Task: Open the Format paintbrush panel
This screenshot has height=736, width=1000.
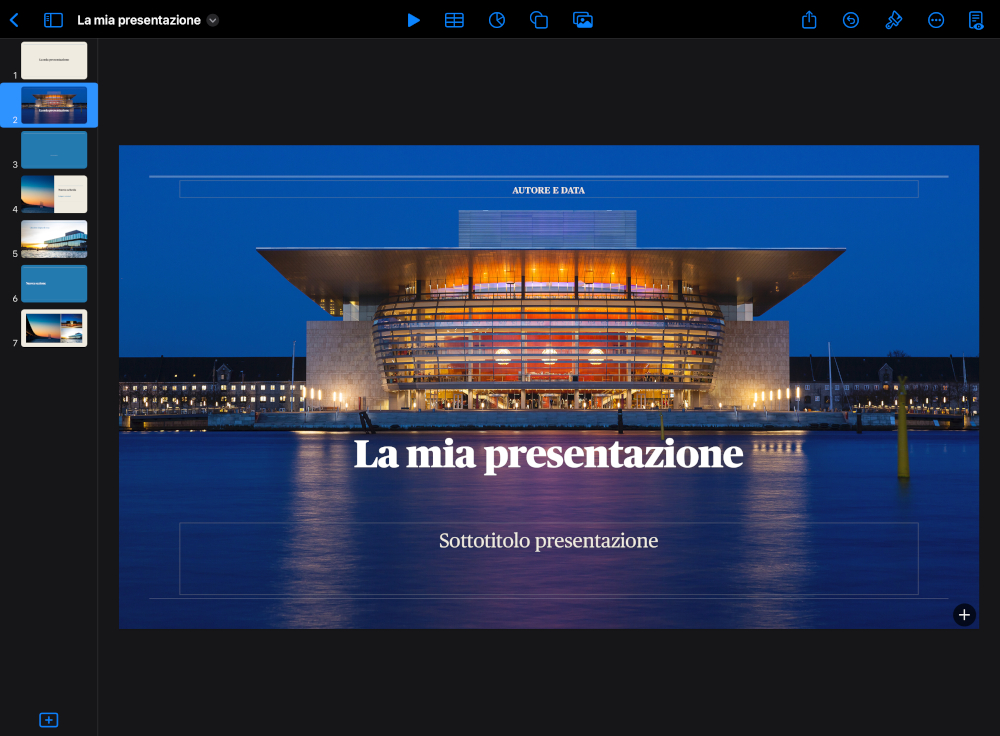Action: click(893, 19)
